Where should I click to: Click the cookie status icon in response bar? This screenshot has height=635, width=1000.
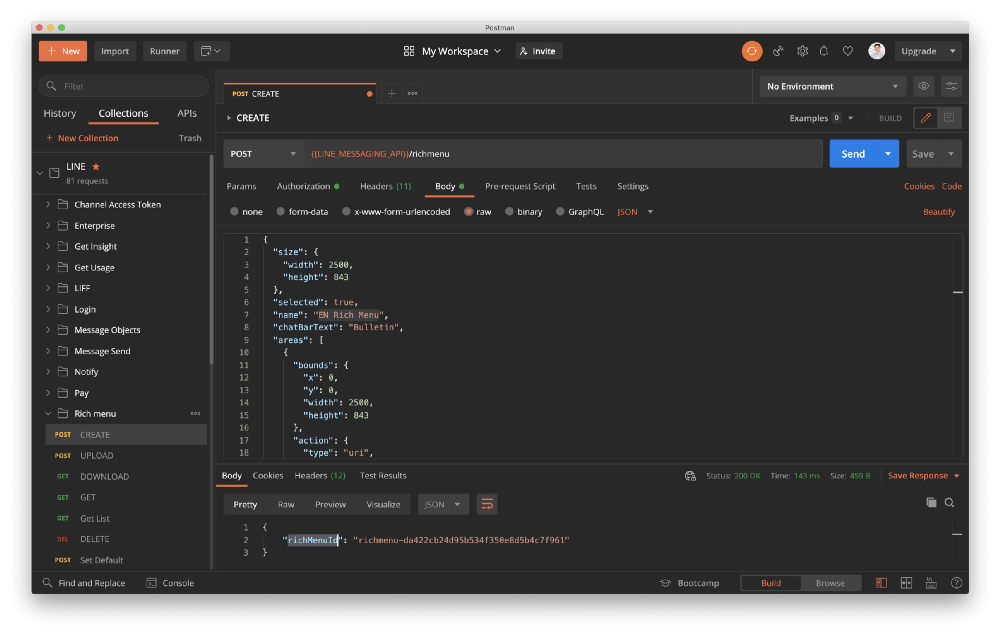[690, 476]
